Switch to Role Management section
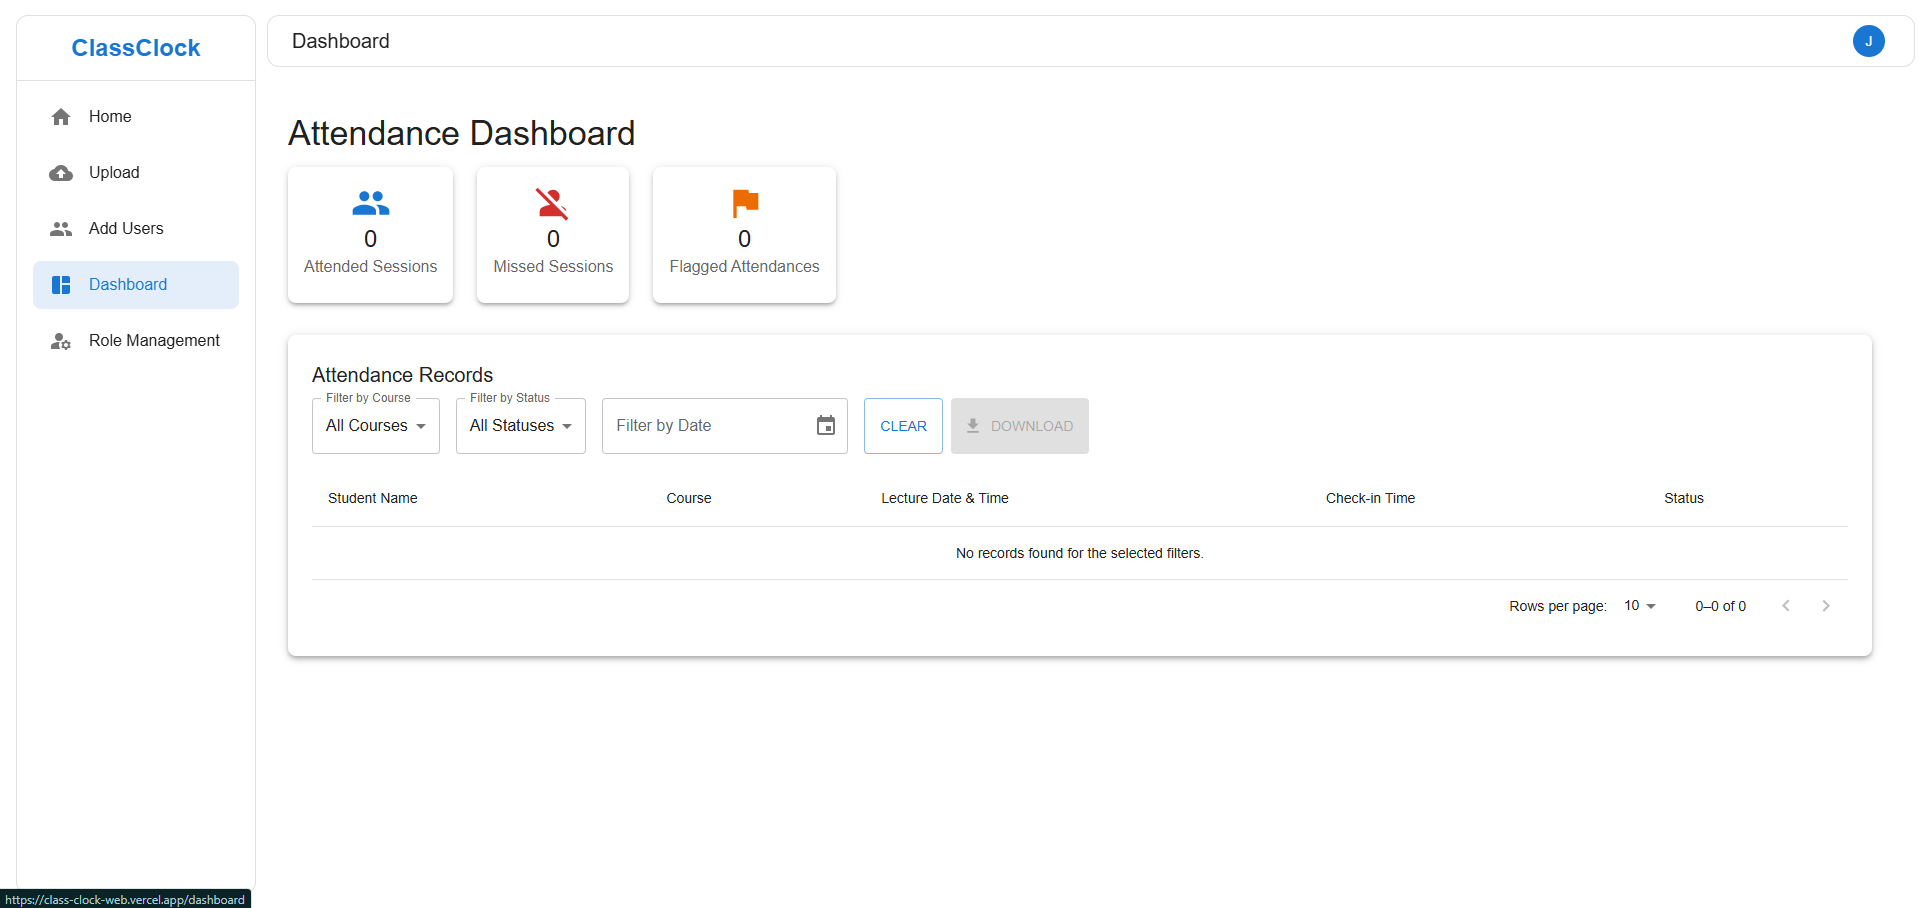Screen dimensions: 1919x908 click(154, 340)
